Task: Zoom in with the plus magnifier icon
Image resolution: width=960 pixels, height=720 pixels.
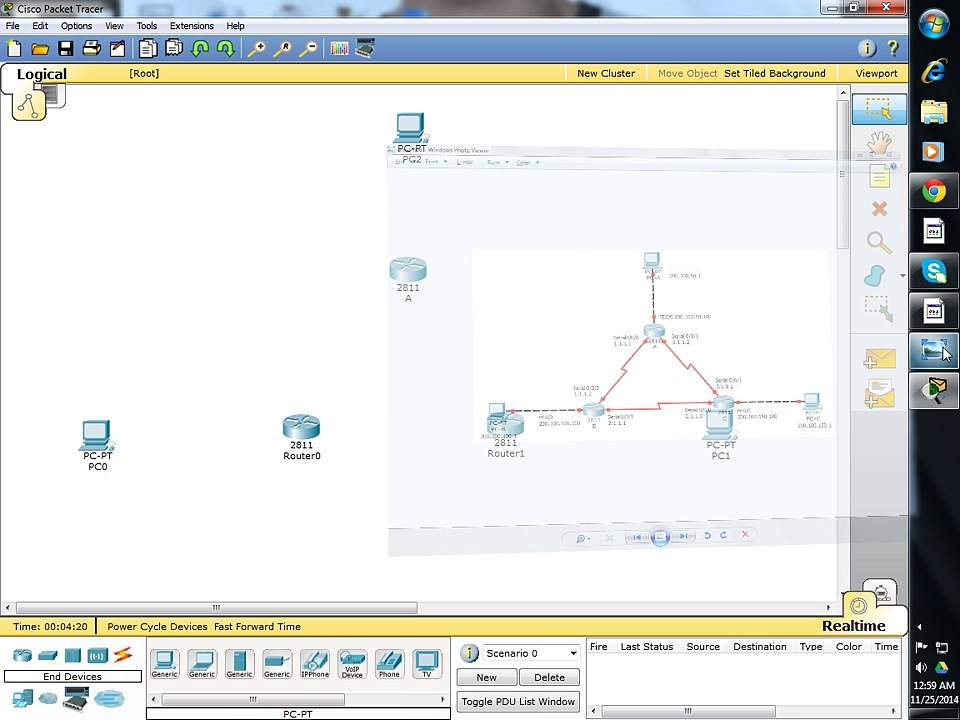Action: 257,48
